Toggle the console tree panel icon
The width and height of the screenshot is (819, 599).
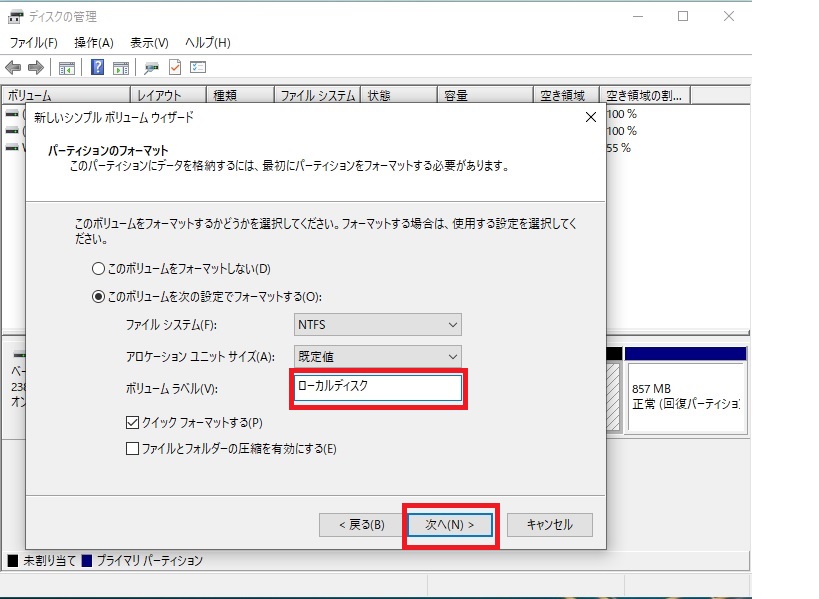point(66,67)
